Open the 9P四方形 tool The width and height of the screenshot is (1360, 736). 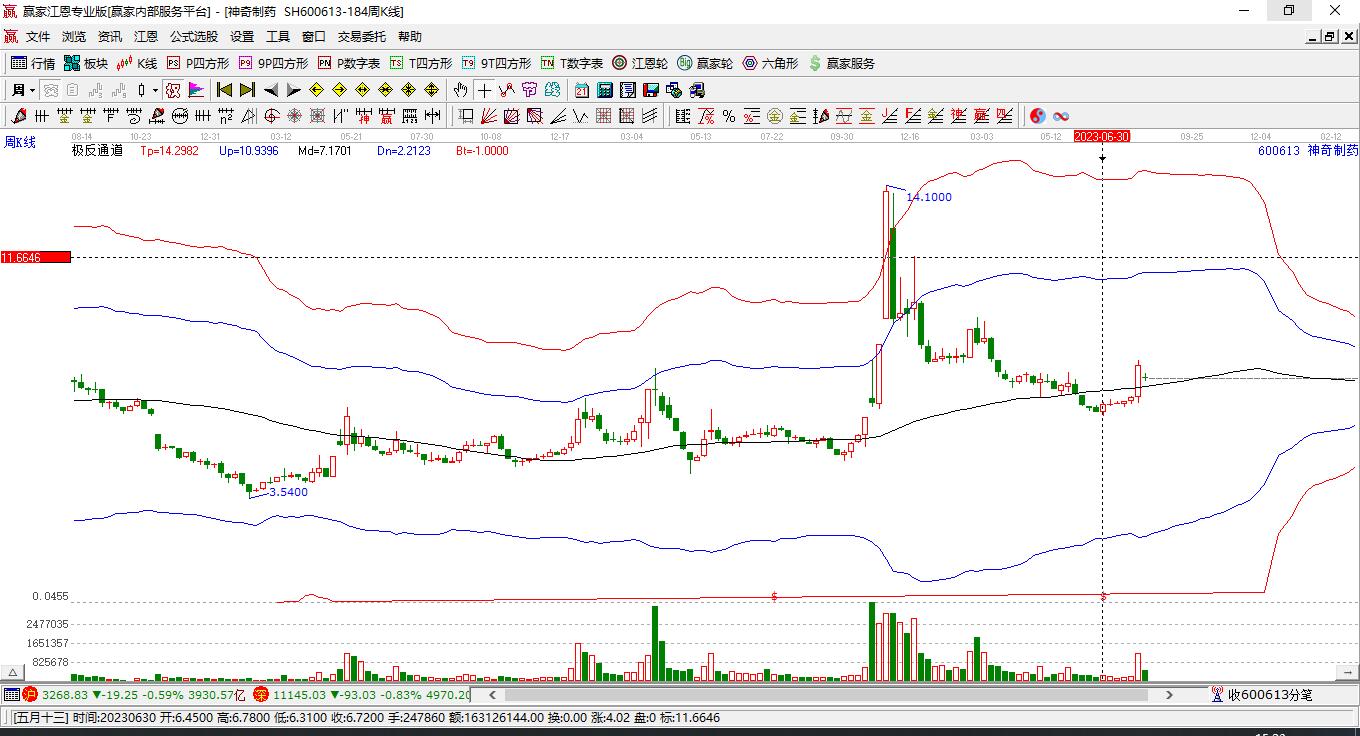click(x=273, y=63)
